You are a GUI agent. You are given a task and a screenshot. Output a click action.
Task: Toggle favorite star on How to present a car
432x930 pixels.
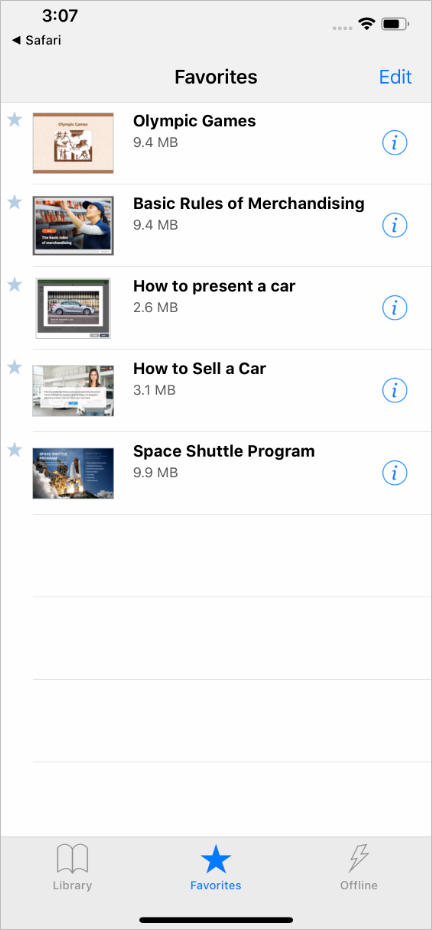(14, 285)
